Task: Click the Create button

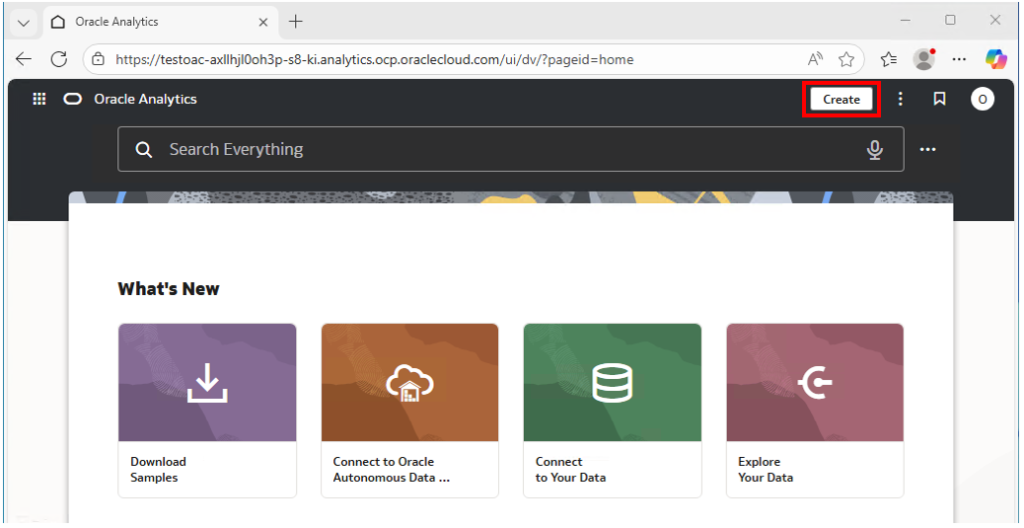Action: (841, 99)
